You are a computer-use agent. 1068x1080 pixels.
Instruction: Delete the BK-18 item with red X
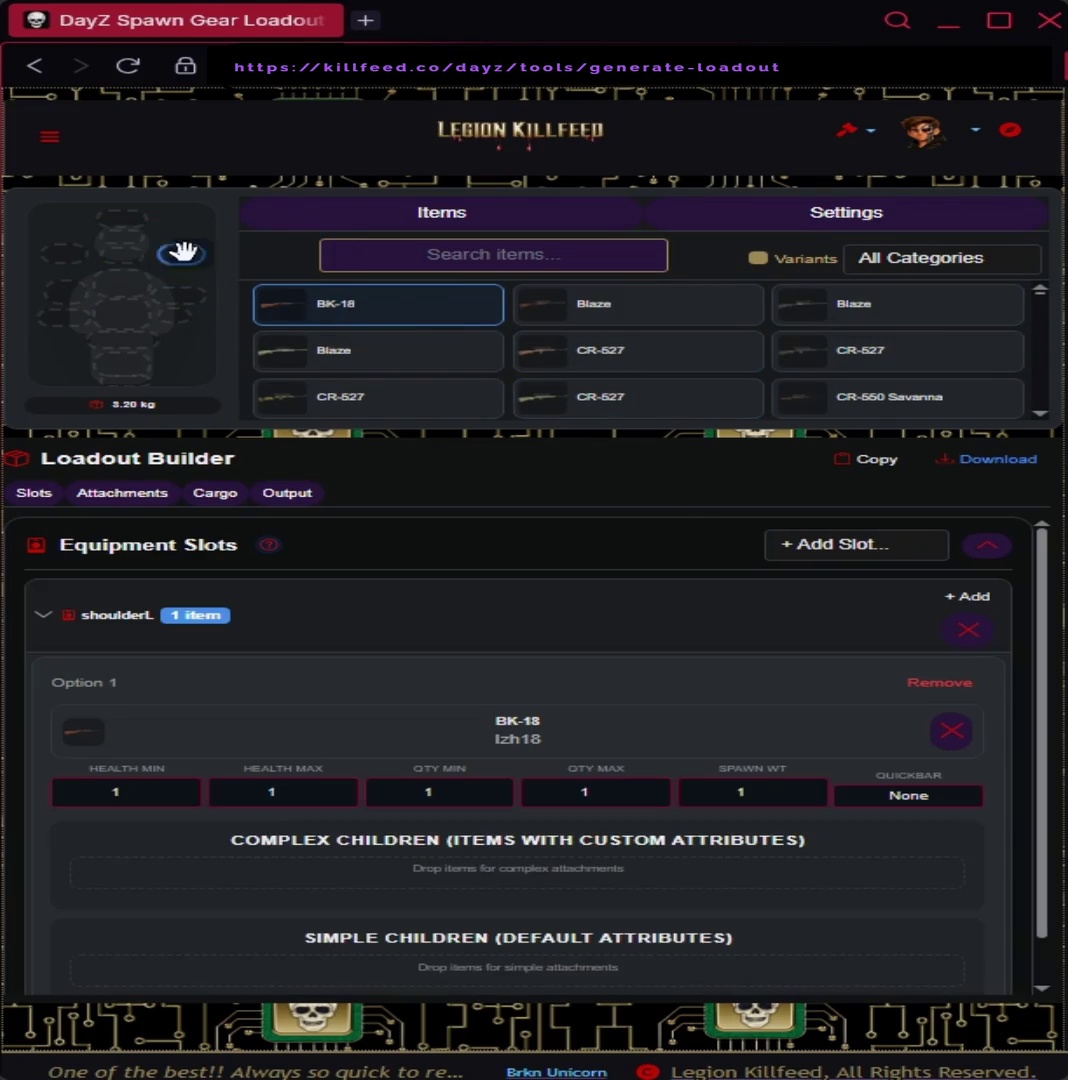point(951,731)
